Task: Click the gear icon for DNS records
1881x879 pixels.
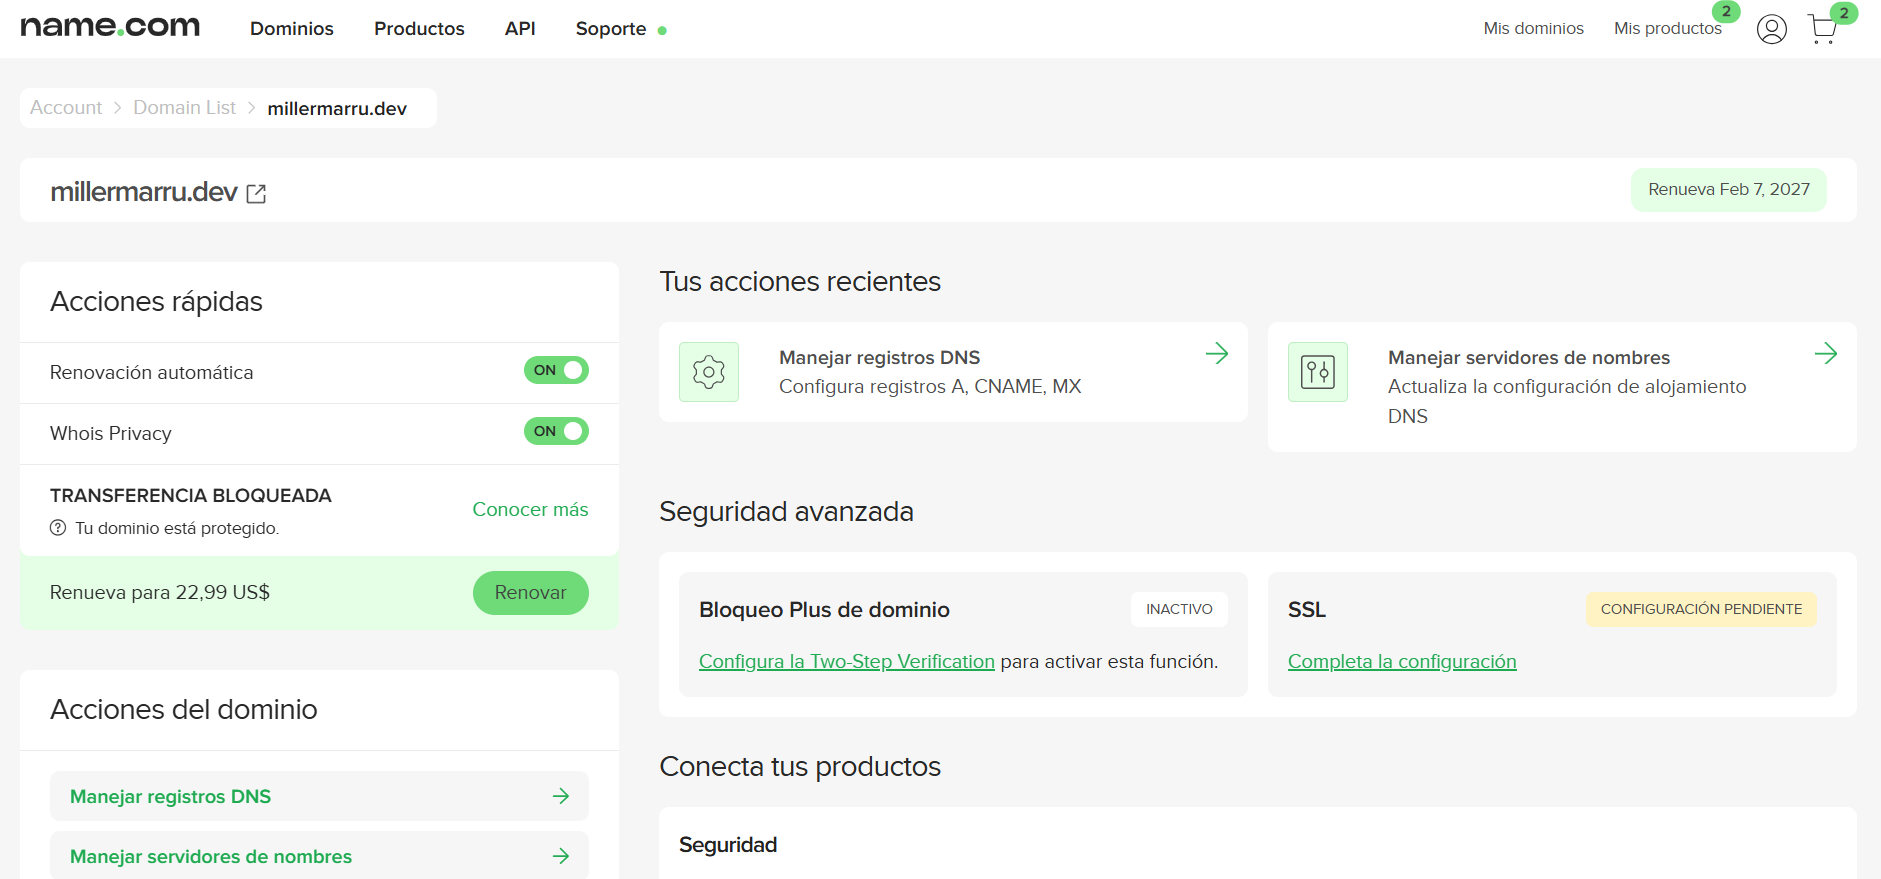Action: (709, 372)
